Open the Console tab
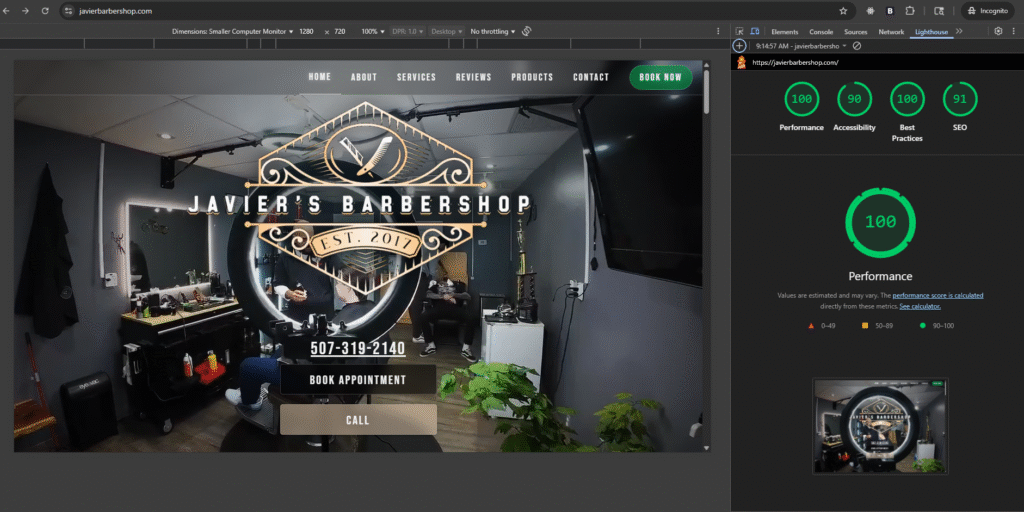1024x512 pixels. pyautogui.click(x=821, y=32)
